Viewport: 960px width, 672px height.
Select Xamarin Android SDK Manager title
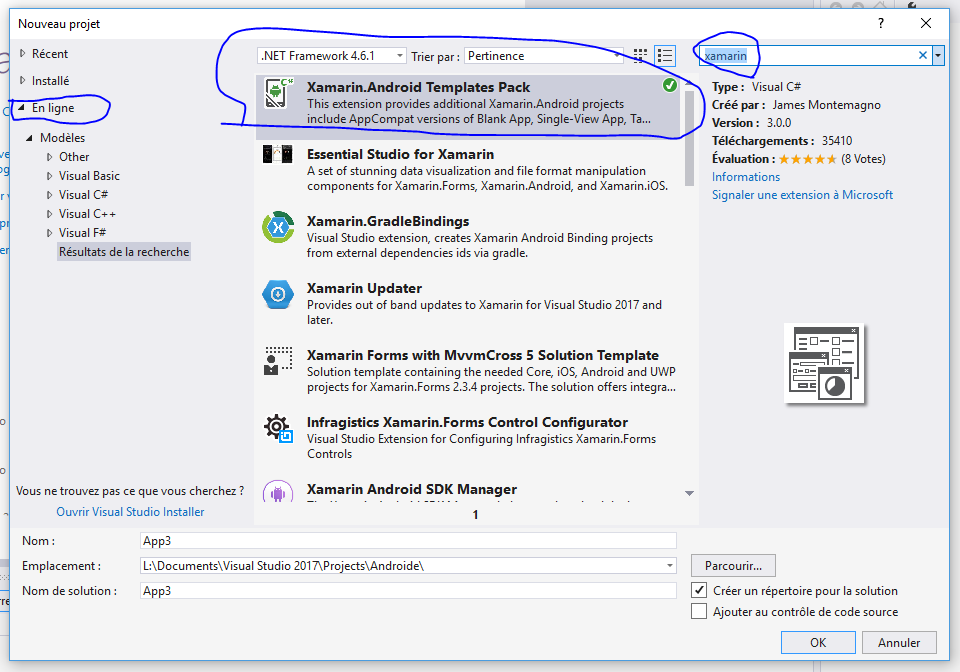411,489
